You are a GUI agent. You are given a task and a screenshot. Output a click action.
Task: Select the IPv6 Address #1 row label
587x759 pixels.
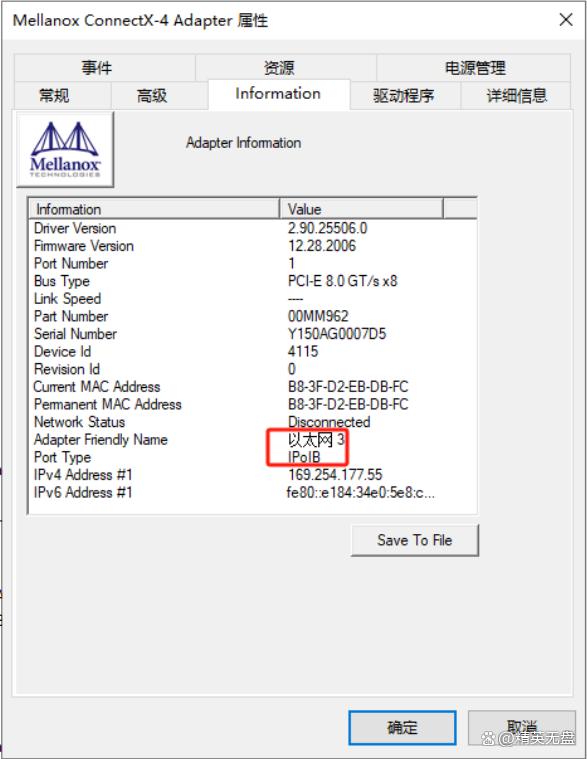point(83,492)
